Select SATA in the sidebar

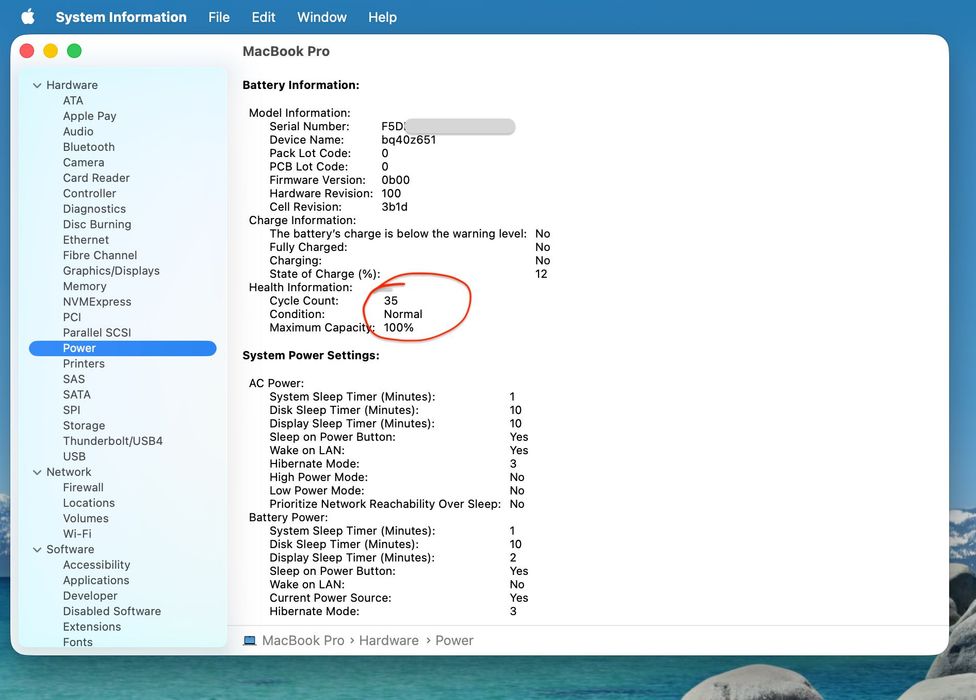77,394
